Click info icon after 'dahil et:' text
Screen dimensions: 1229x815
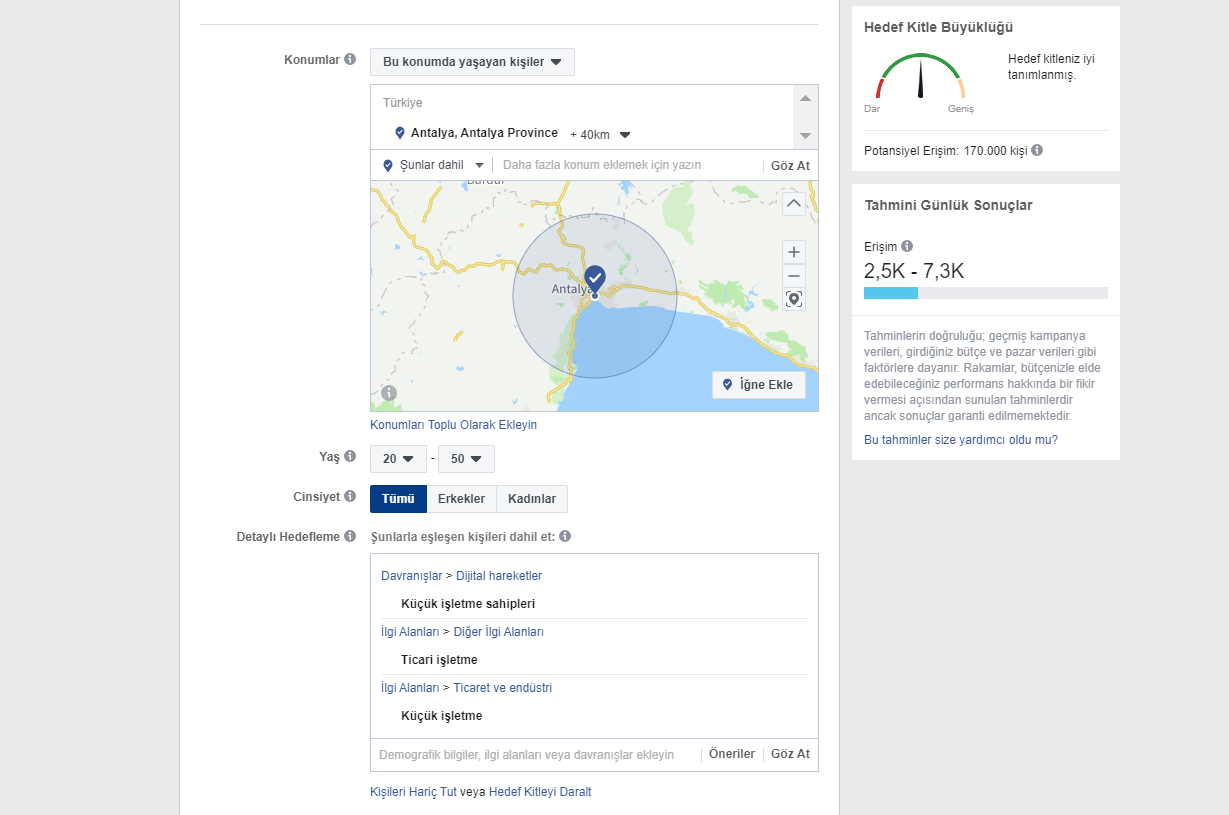565,536
